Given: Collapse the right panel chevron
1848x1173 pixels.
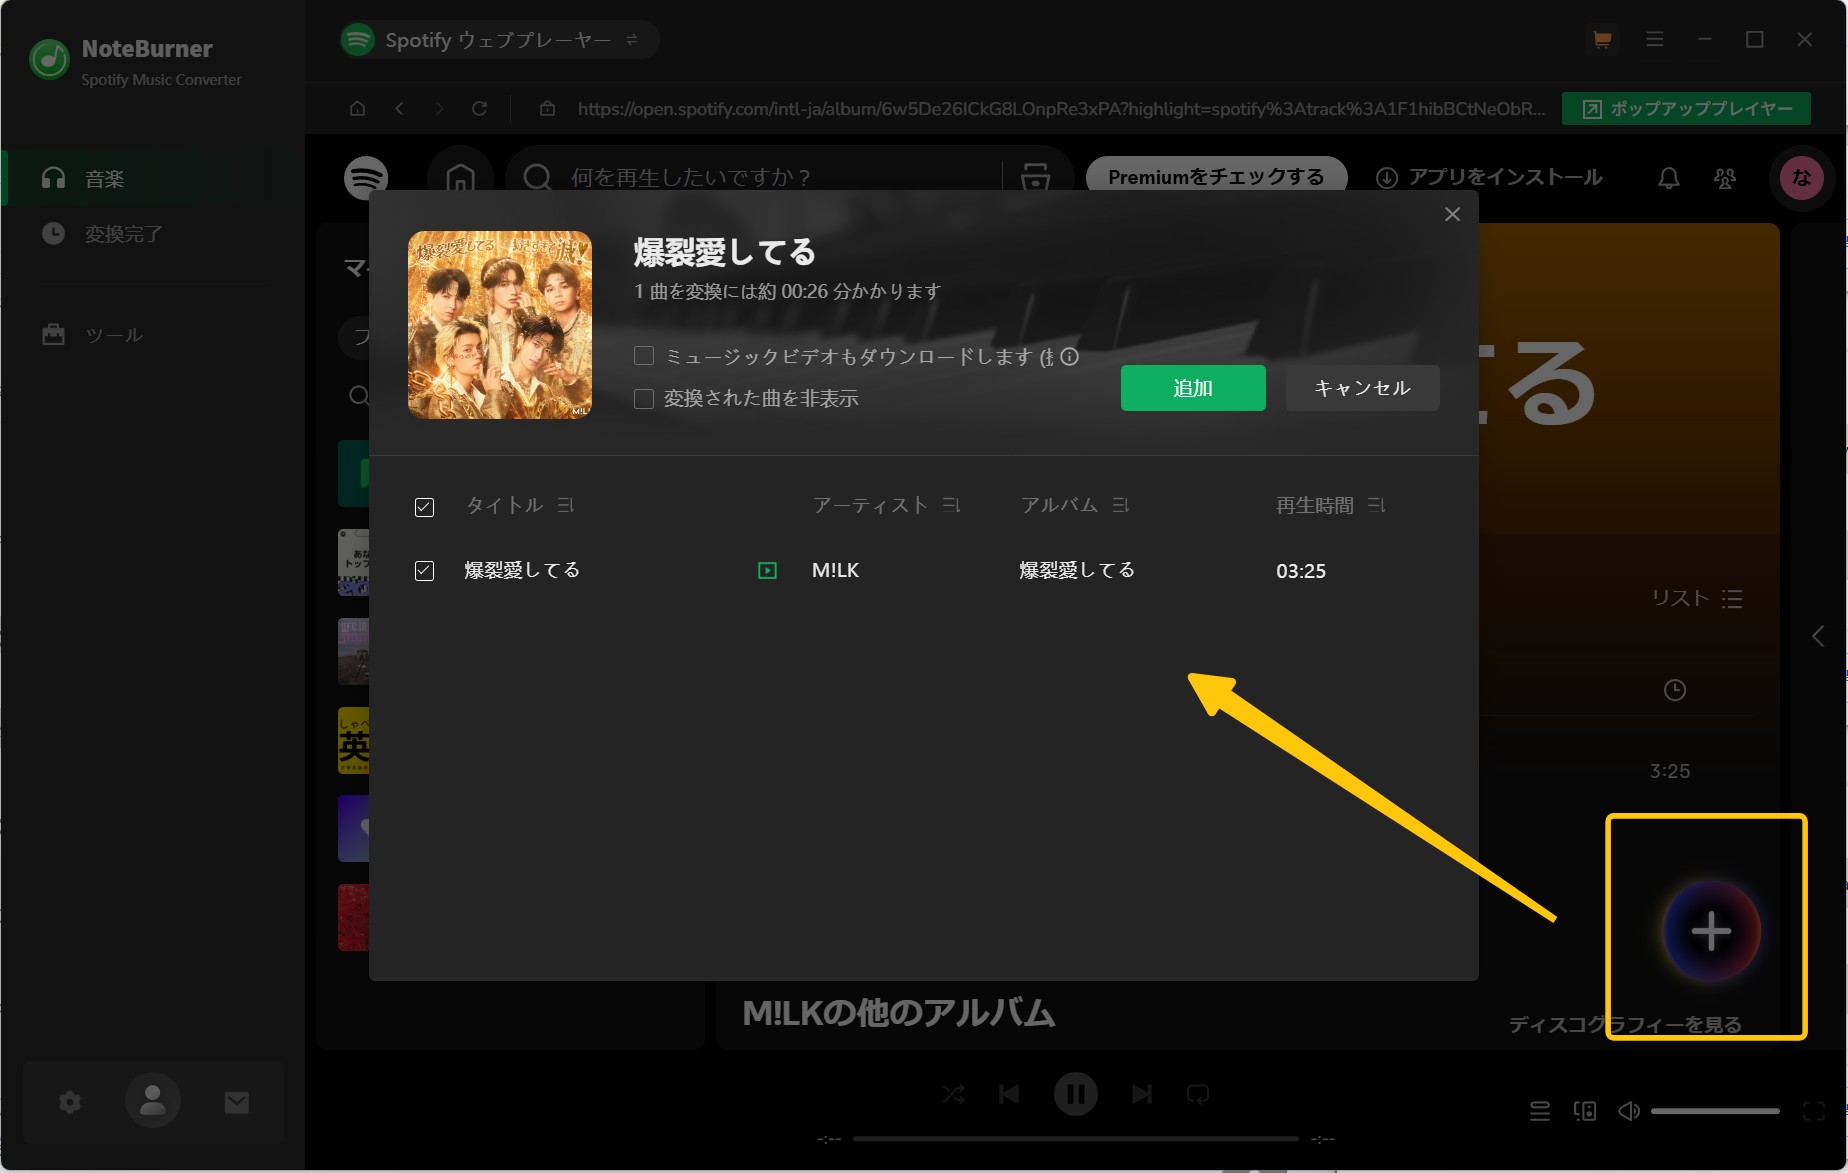Looking at the screenshot, I should coord(1818,636).
